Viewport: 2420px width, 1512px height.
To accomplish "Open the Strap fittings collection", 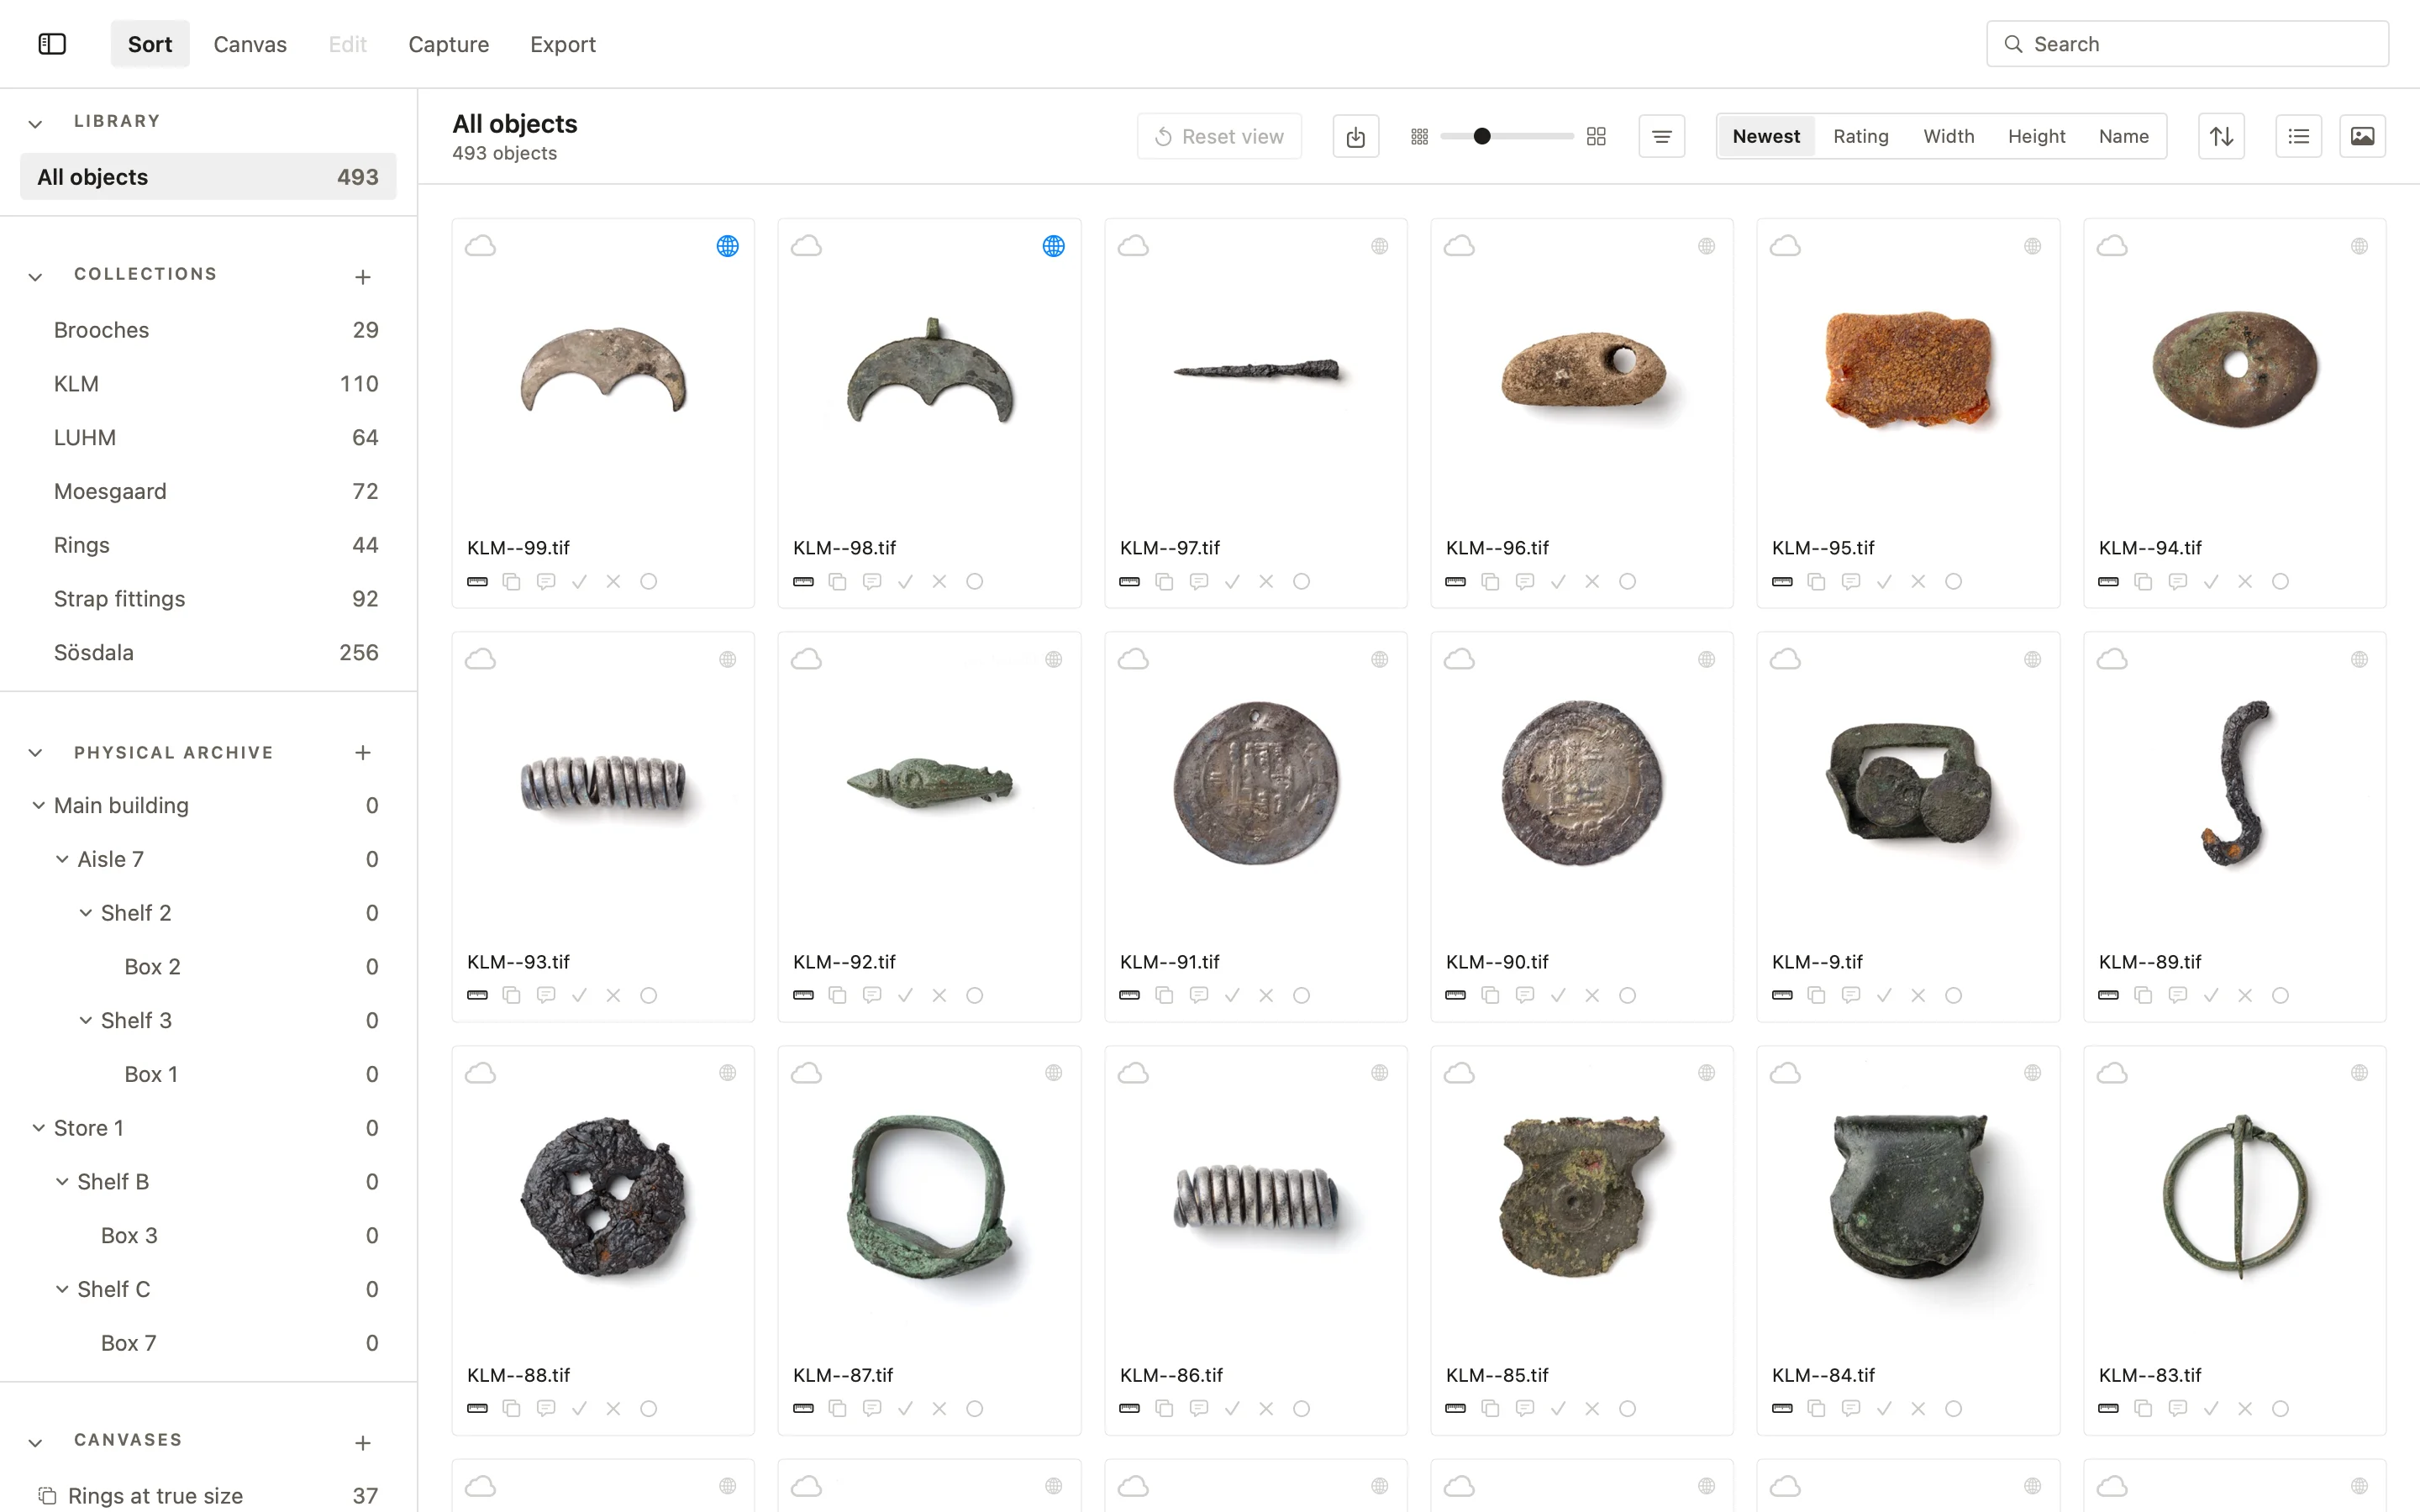I will [208, 599].
